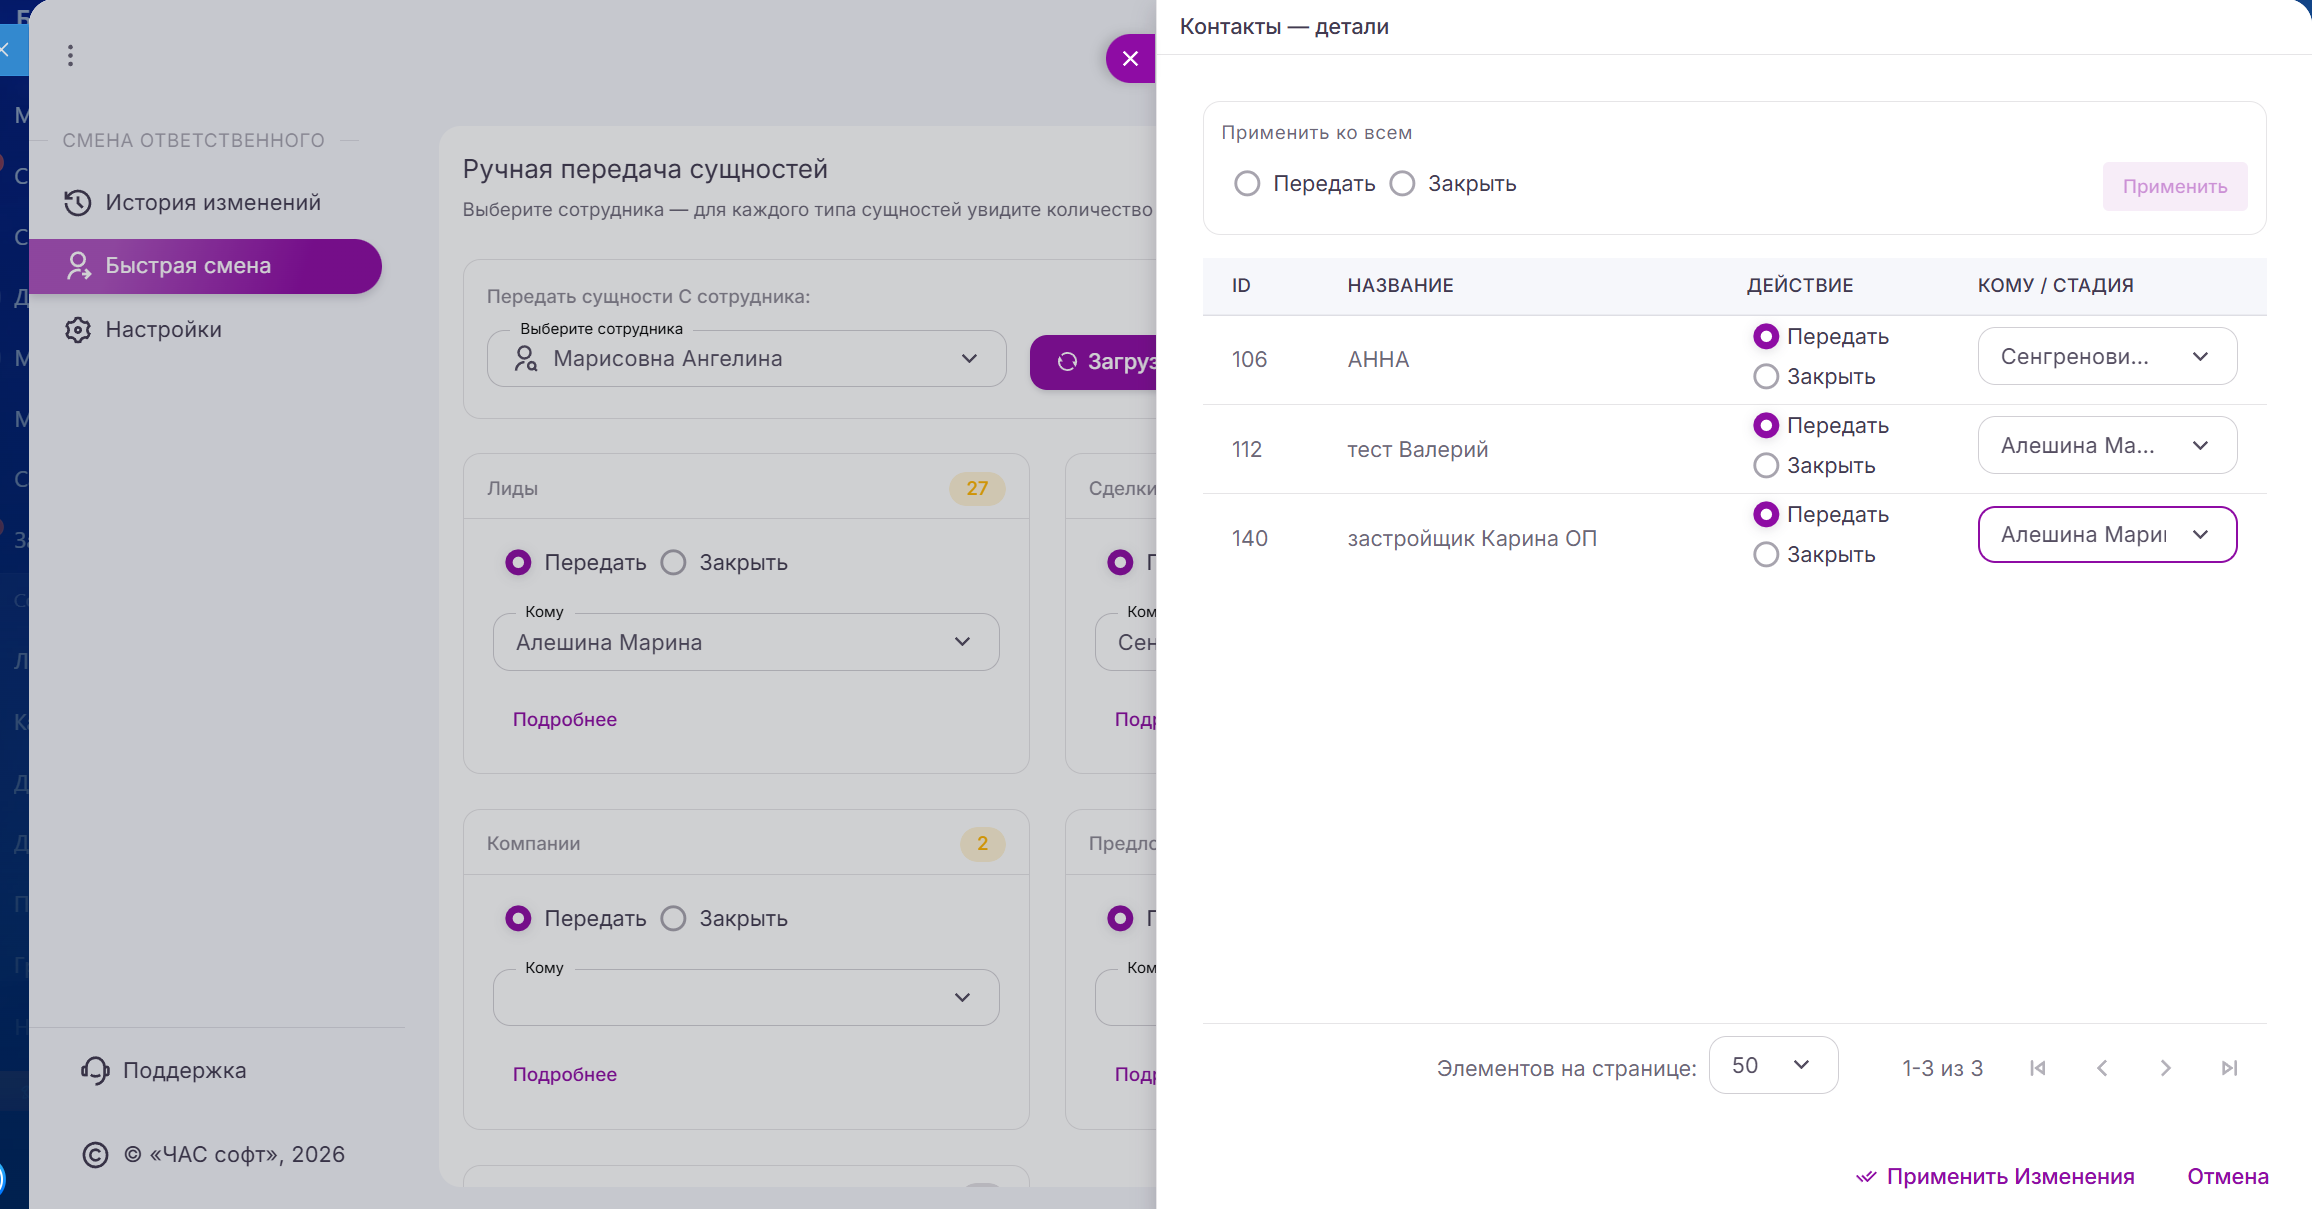Image resolution: width=2312 pixels, height=1209 pixels.
Task: Open Настройки sidebar item
Action: click(x=163, y=330)
